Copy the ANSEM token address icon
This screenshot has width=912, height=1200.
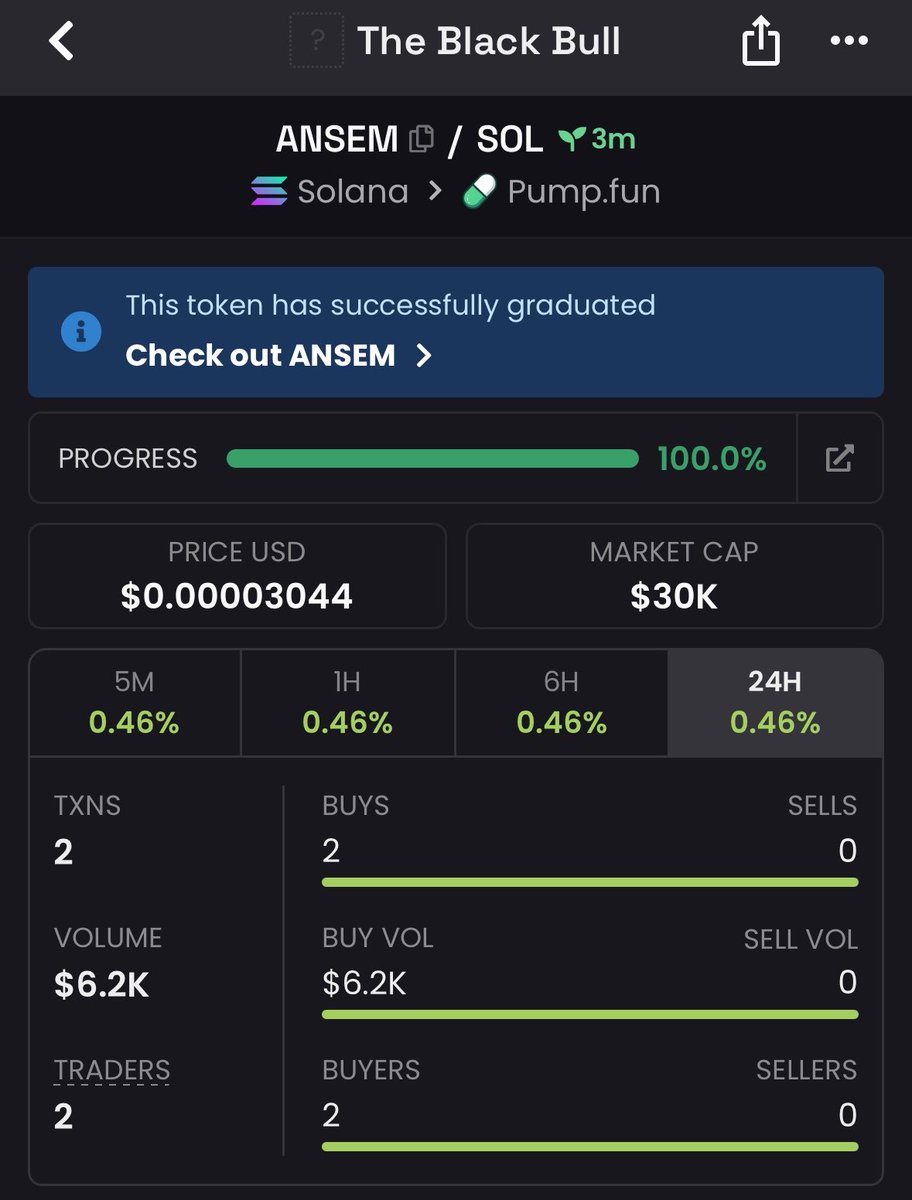click(x=422, y=139)
